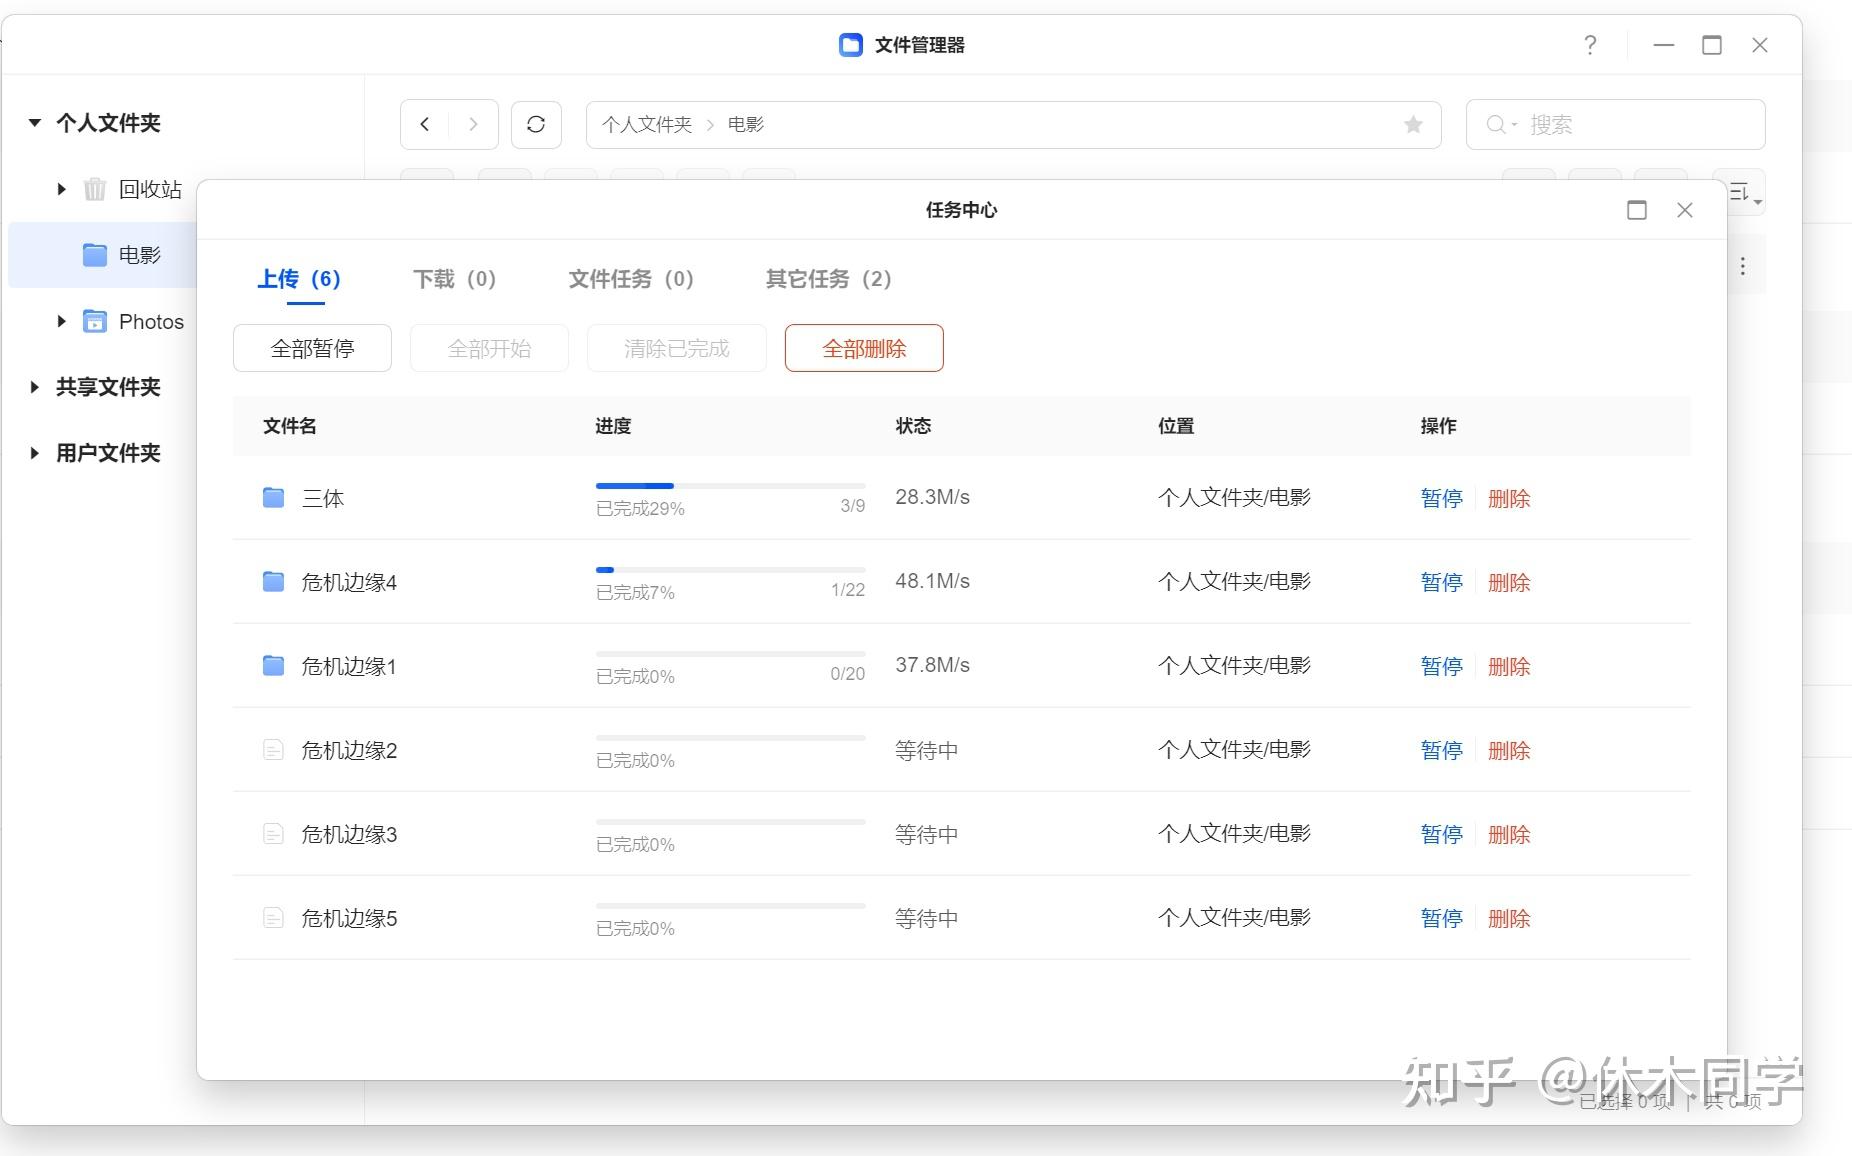Open the three-dot more options menu
This screenshot has width=1852, height=1156.
[1743, 266]
